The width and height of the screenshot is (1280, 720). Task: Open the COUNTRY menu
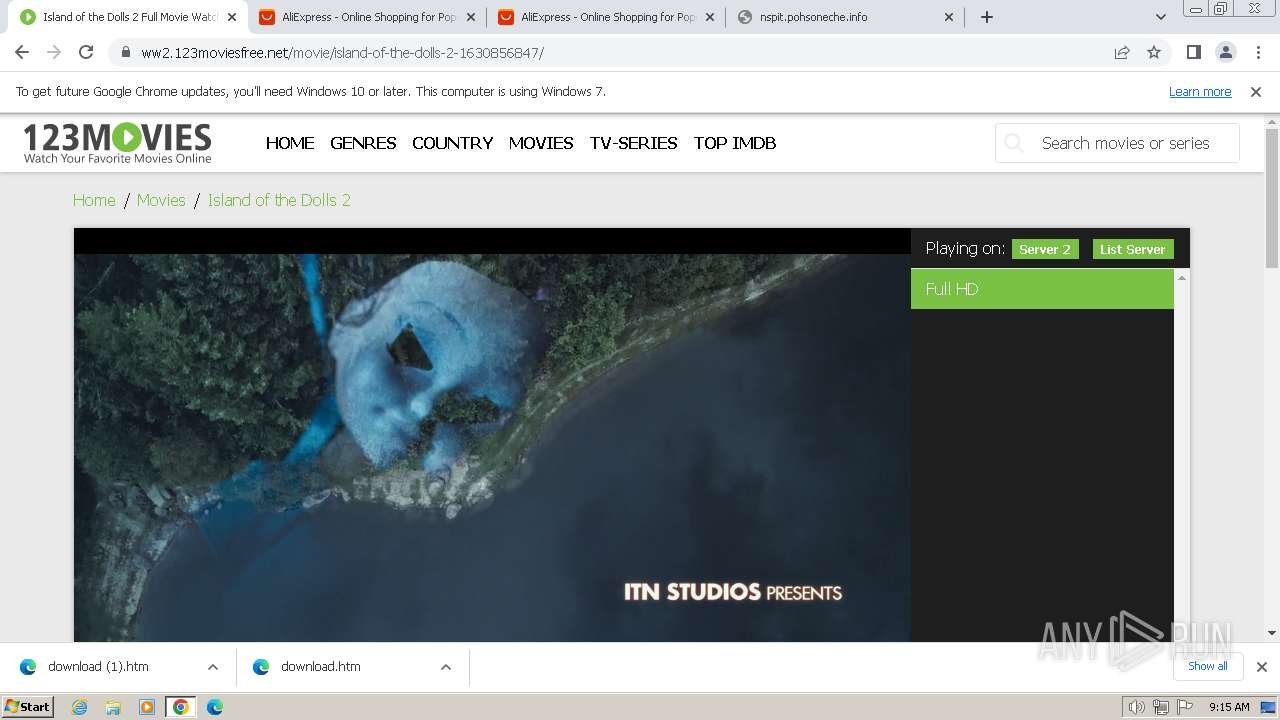coord(452,143)
